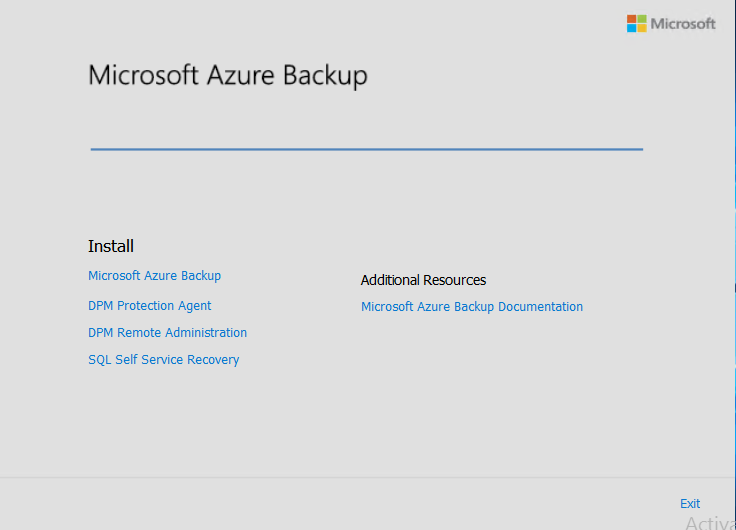This screenshot has height=530, width=736.
Task: Click the Activate Windows watermark text
Action: tap(710, 523)
